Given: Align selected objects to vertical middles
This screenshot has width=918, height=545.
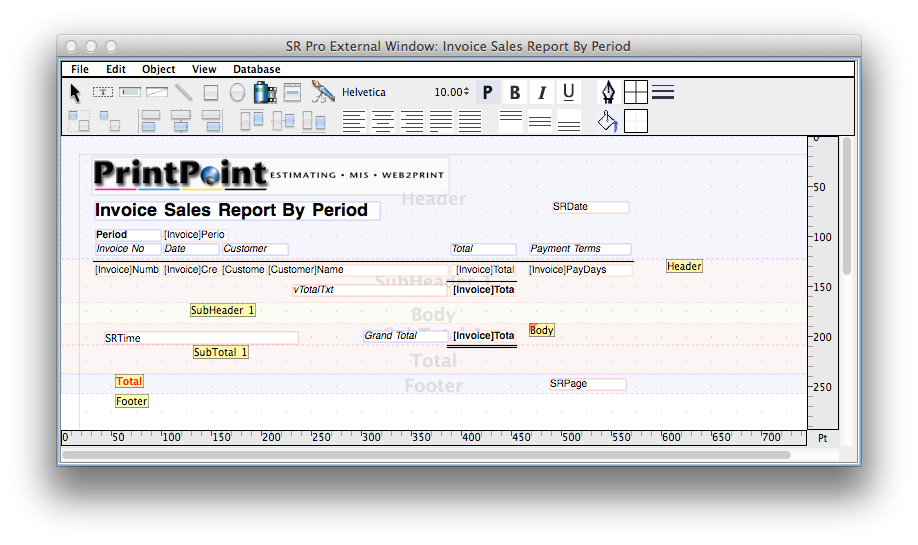Looking at the screenshot, I should pos(283,121).
